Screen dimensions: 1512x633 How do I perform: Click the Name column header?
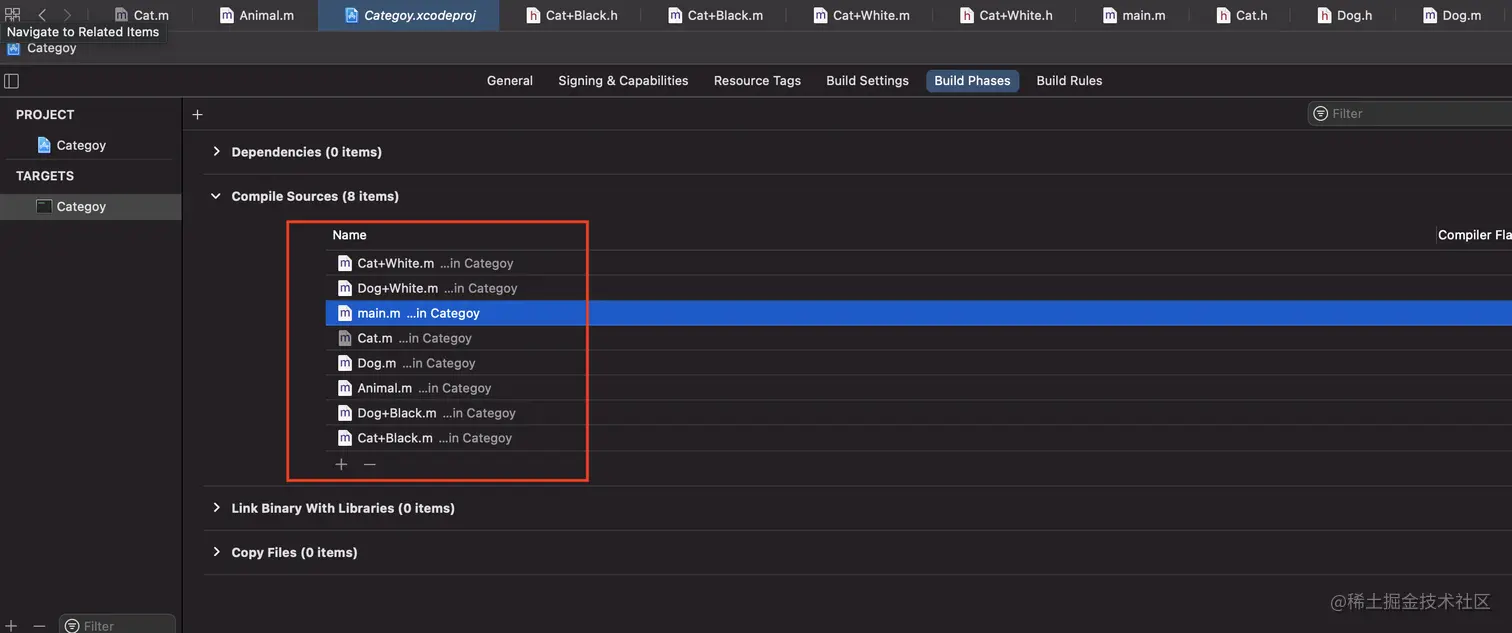349,235
